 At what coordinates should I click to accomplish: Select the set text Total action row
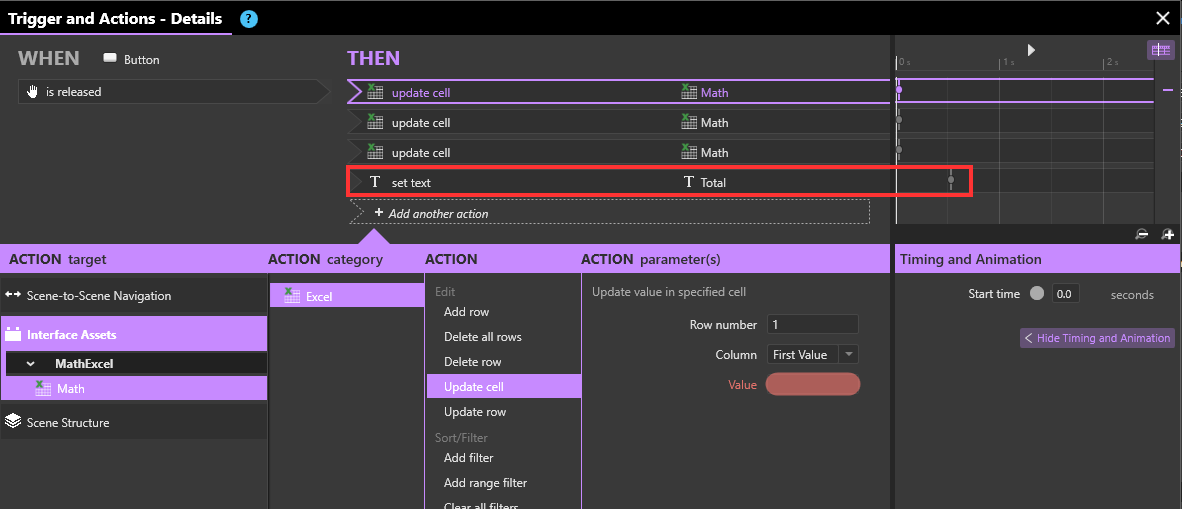[x=618, y=182]
